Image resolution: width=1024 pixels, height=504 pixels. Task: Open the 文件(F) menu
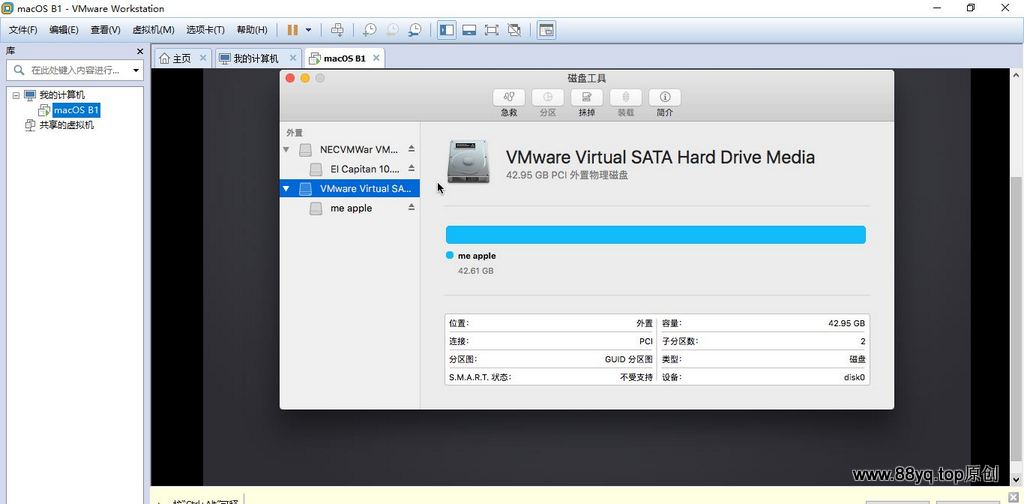(x=23, y=30)
